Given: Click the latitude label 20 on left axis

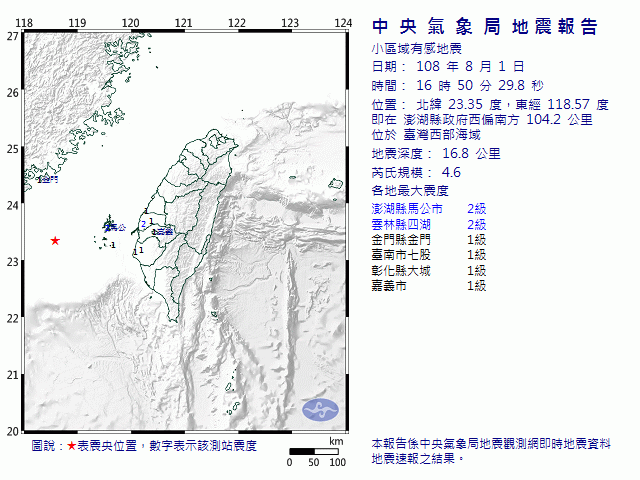Looking at the screenshot, I should (x=13, y=431).
